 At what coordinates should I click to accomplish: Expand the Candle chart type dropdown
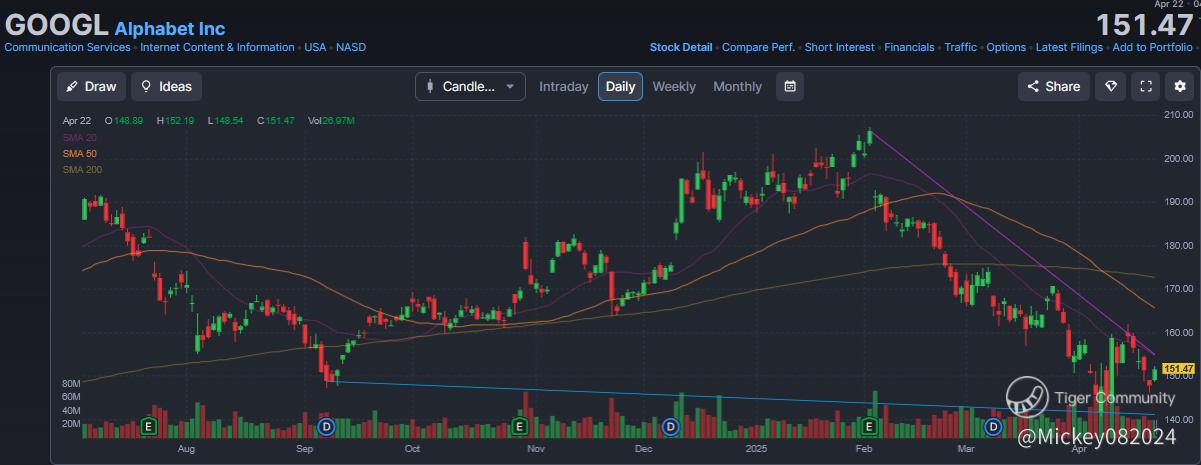coord(470,86)
